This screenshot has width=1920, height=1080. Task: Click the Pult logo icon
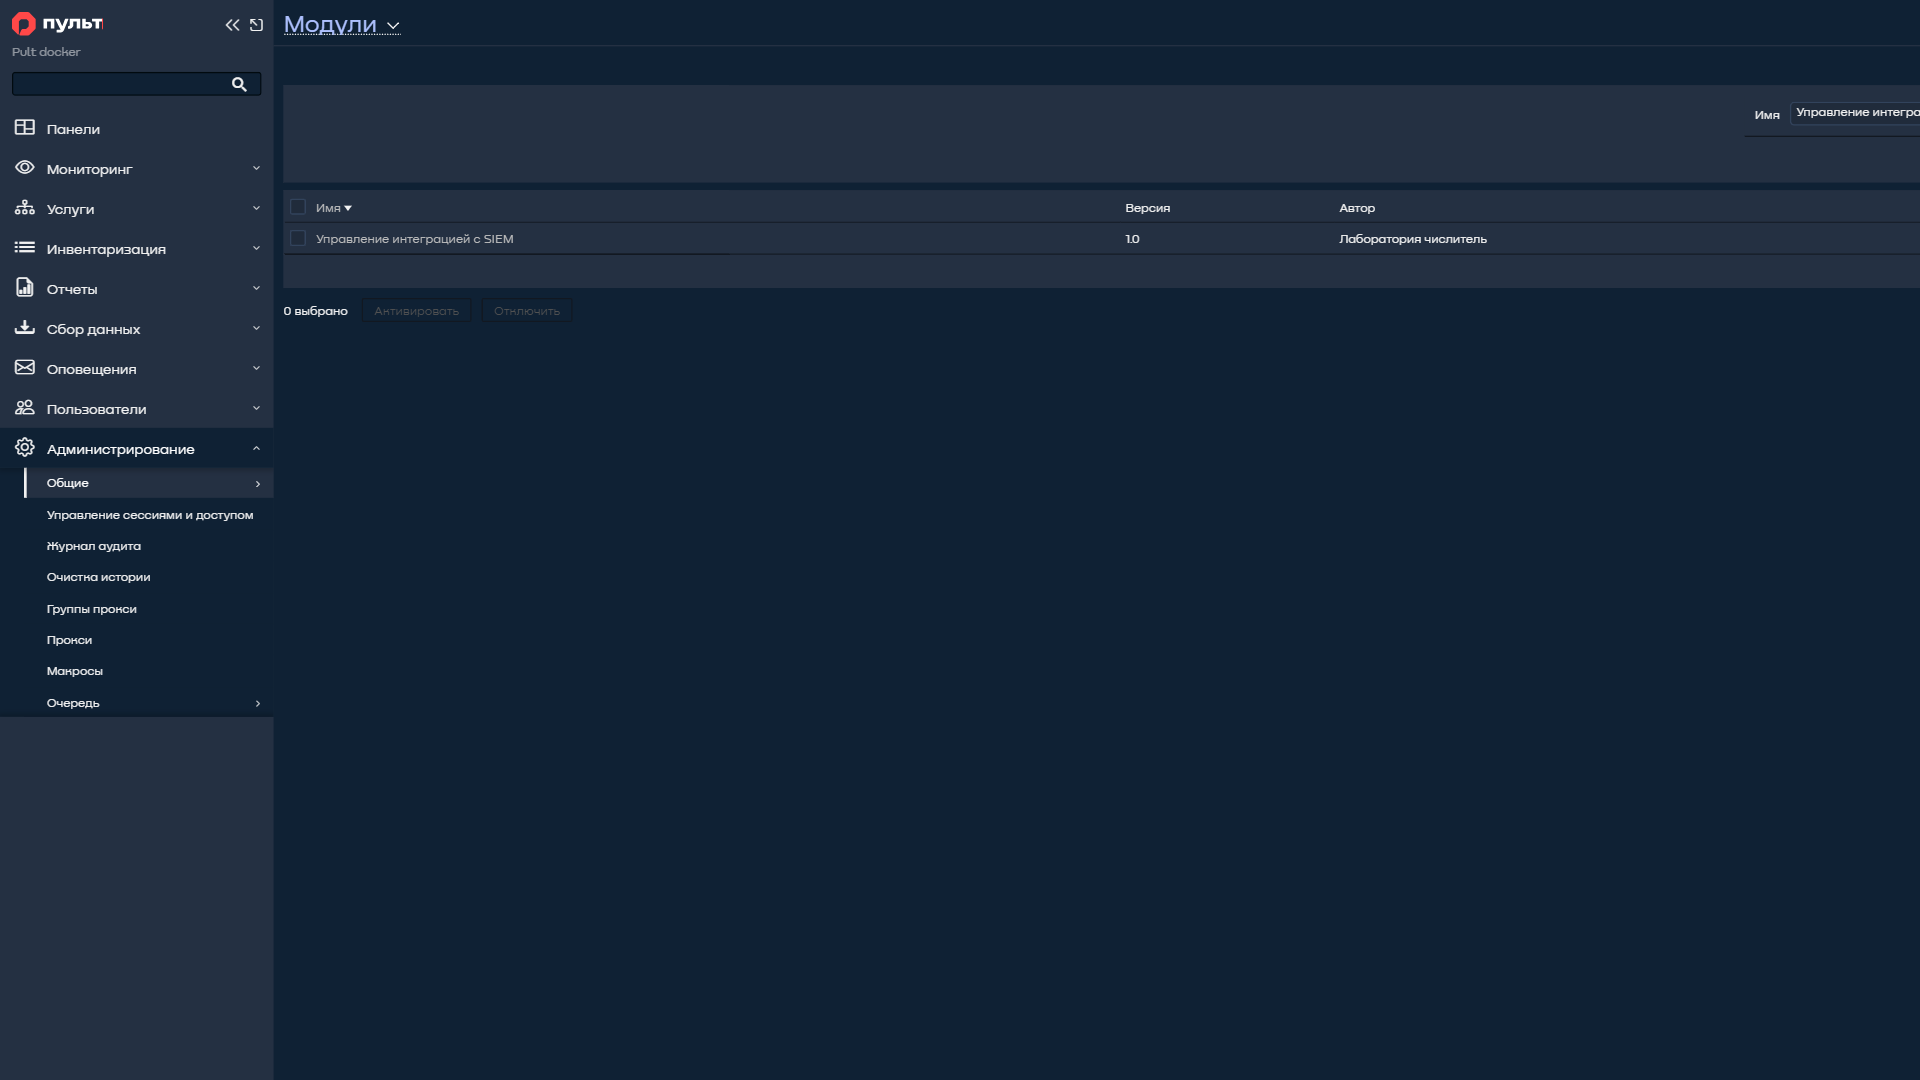[x=23, y=24]
